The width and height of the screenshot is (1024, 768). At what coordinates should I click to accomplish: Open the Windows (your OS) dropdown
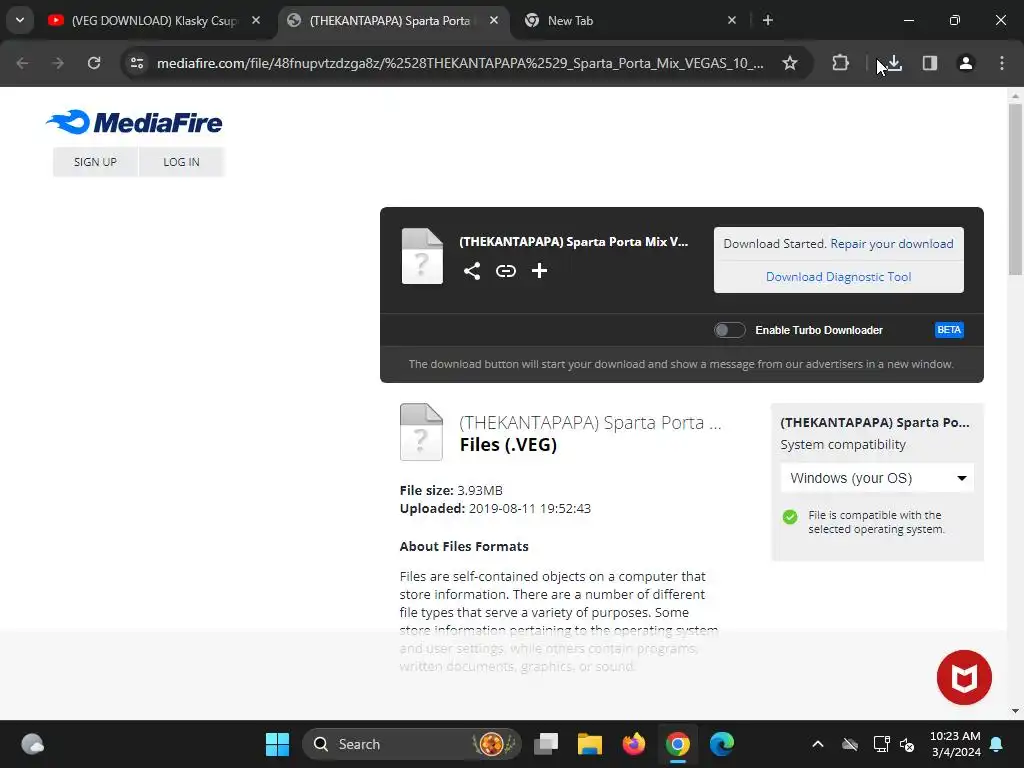[x=877, y=478]
